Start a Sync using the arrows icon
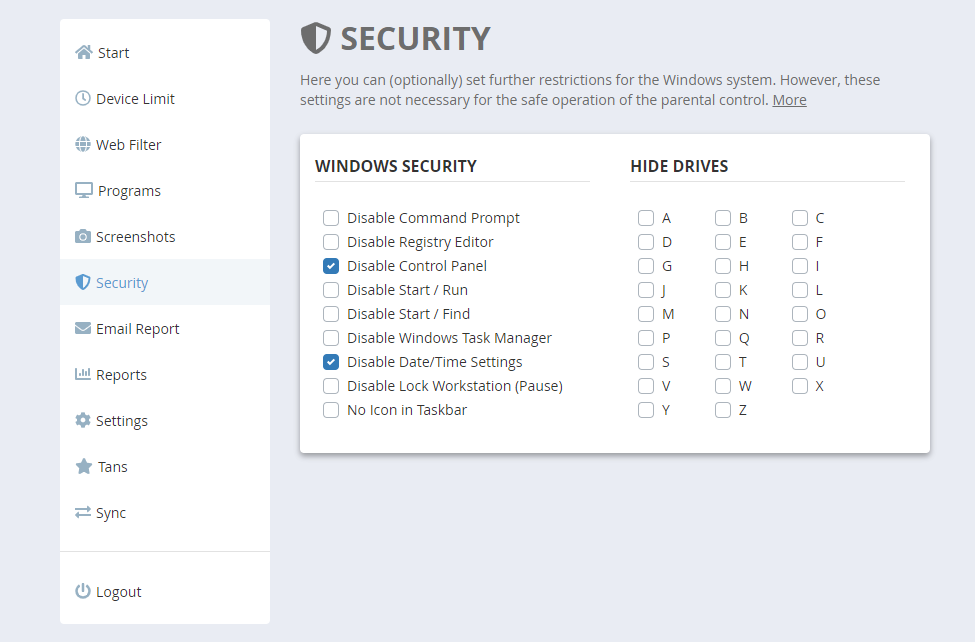Screen dimensions: 975x642 tap(82, 512)
